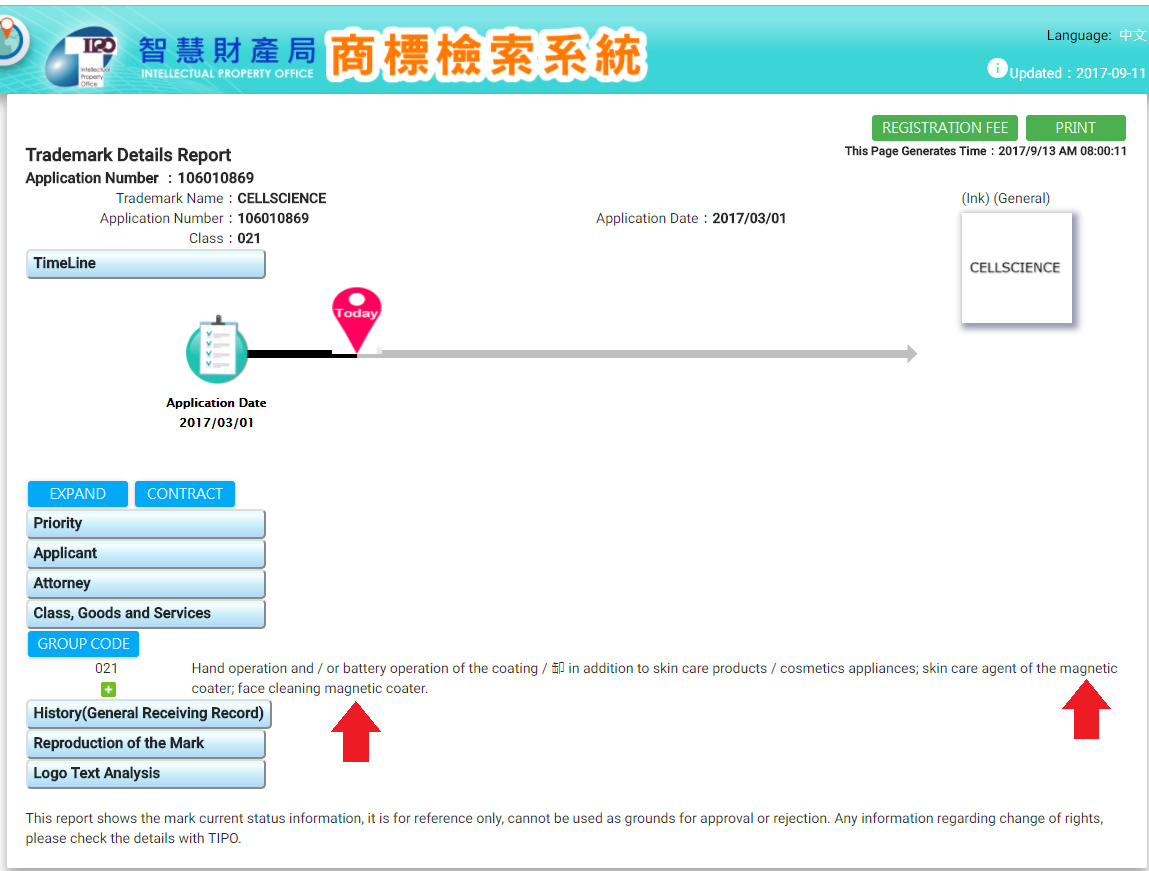This screenshot has width=1149, height=871.
Task: Switch language to 中文
Action: [x=1132, y=35]
